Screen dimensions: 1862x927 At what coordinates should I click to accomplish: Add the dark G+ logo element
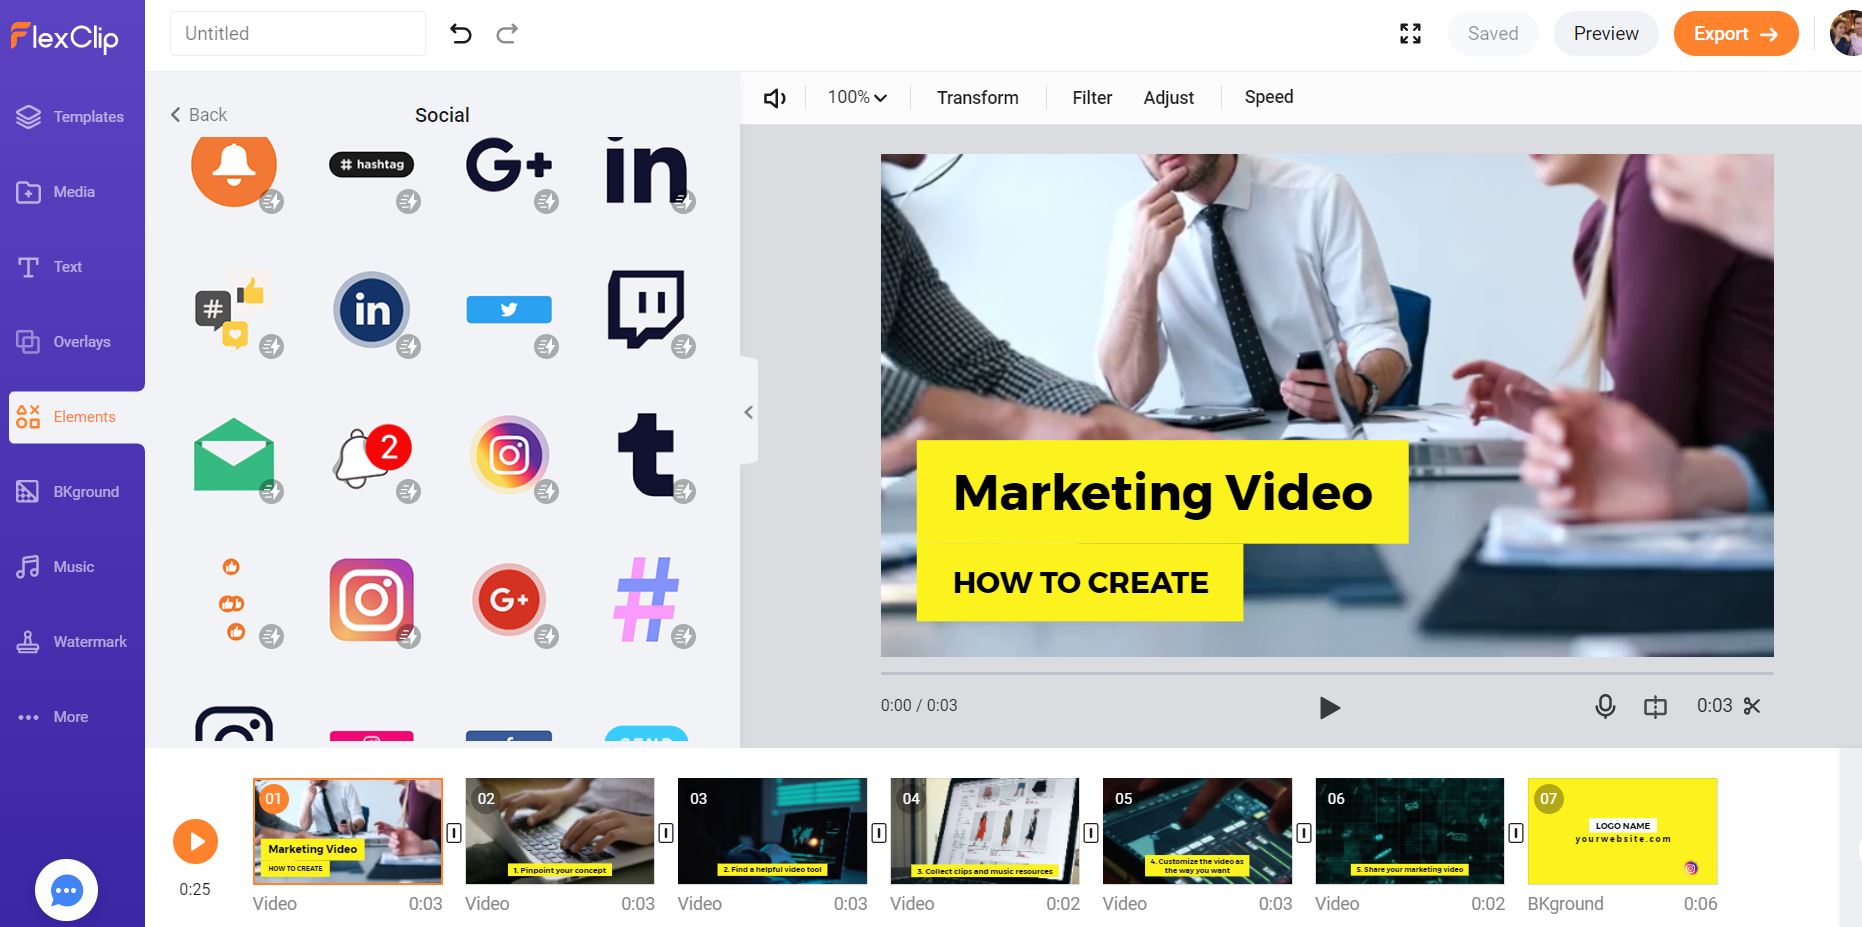pyautogui.click(x=508, y=166)
